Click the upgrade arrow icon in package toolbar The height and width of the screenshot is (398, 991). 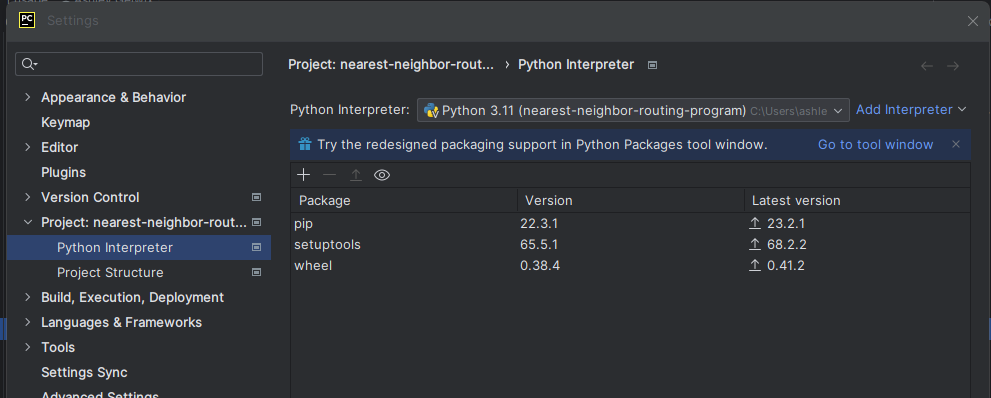(x=356, y=175)
